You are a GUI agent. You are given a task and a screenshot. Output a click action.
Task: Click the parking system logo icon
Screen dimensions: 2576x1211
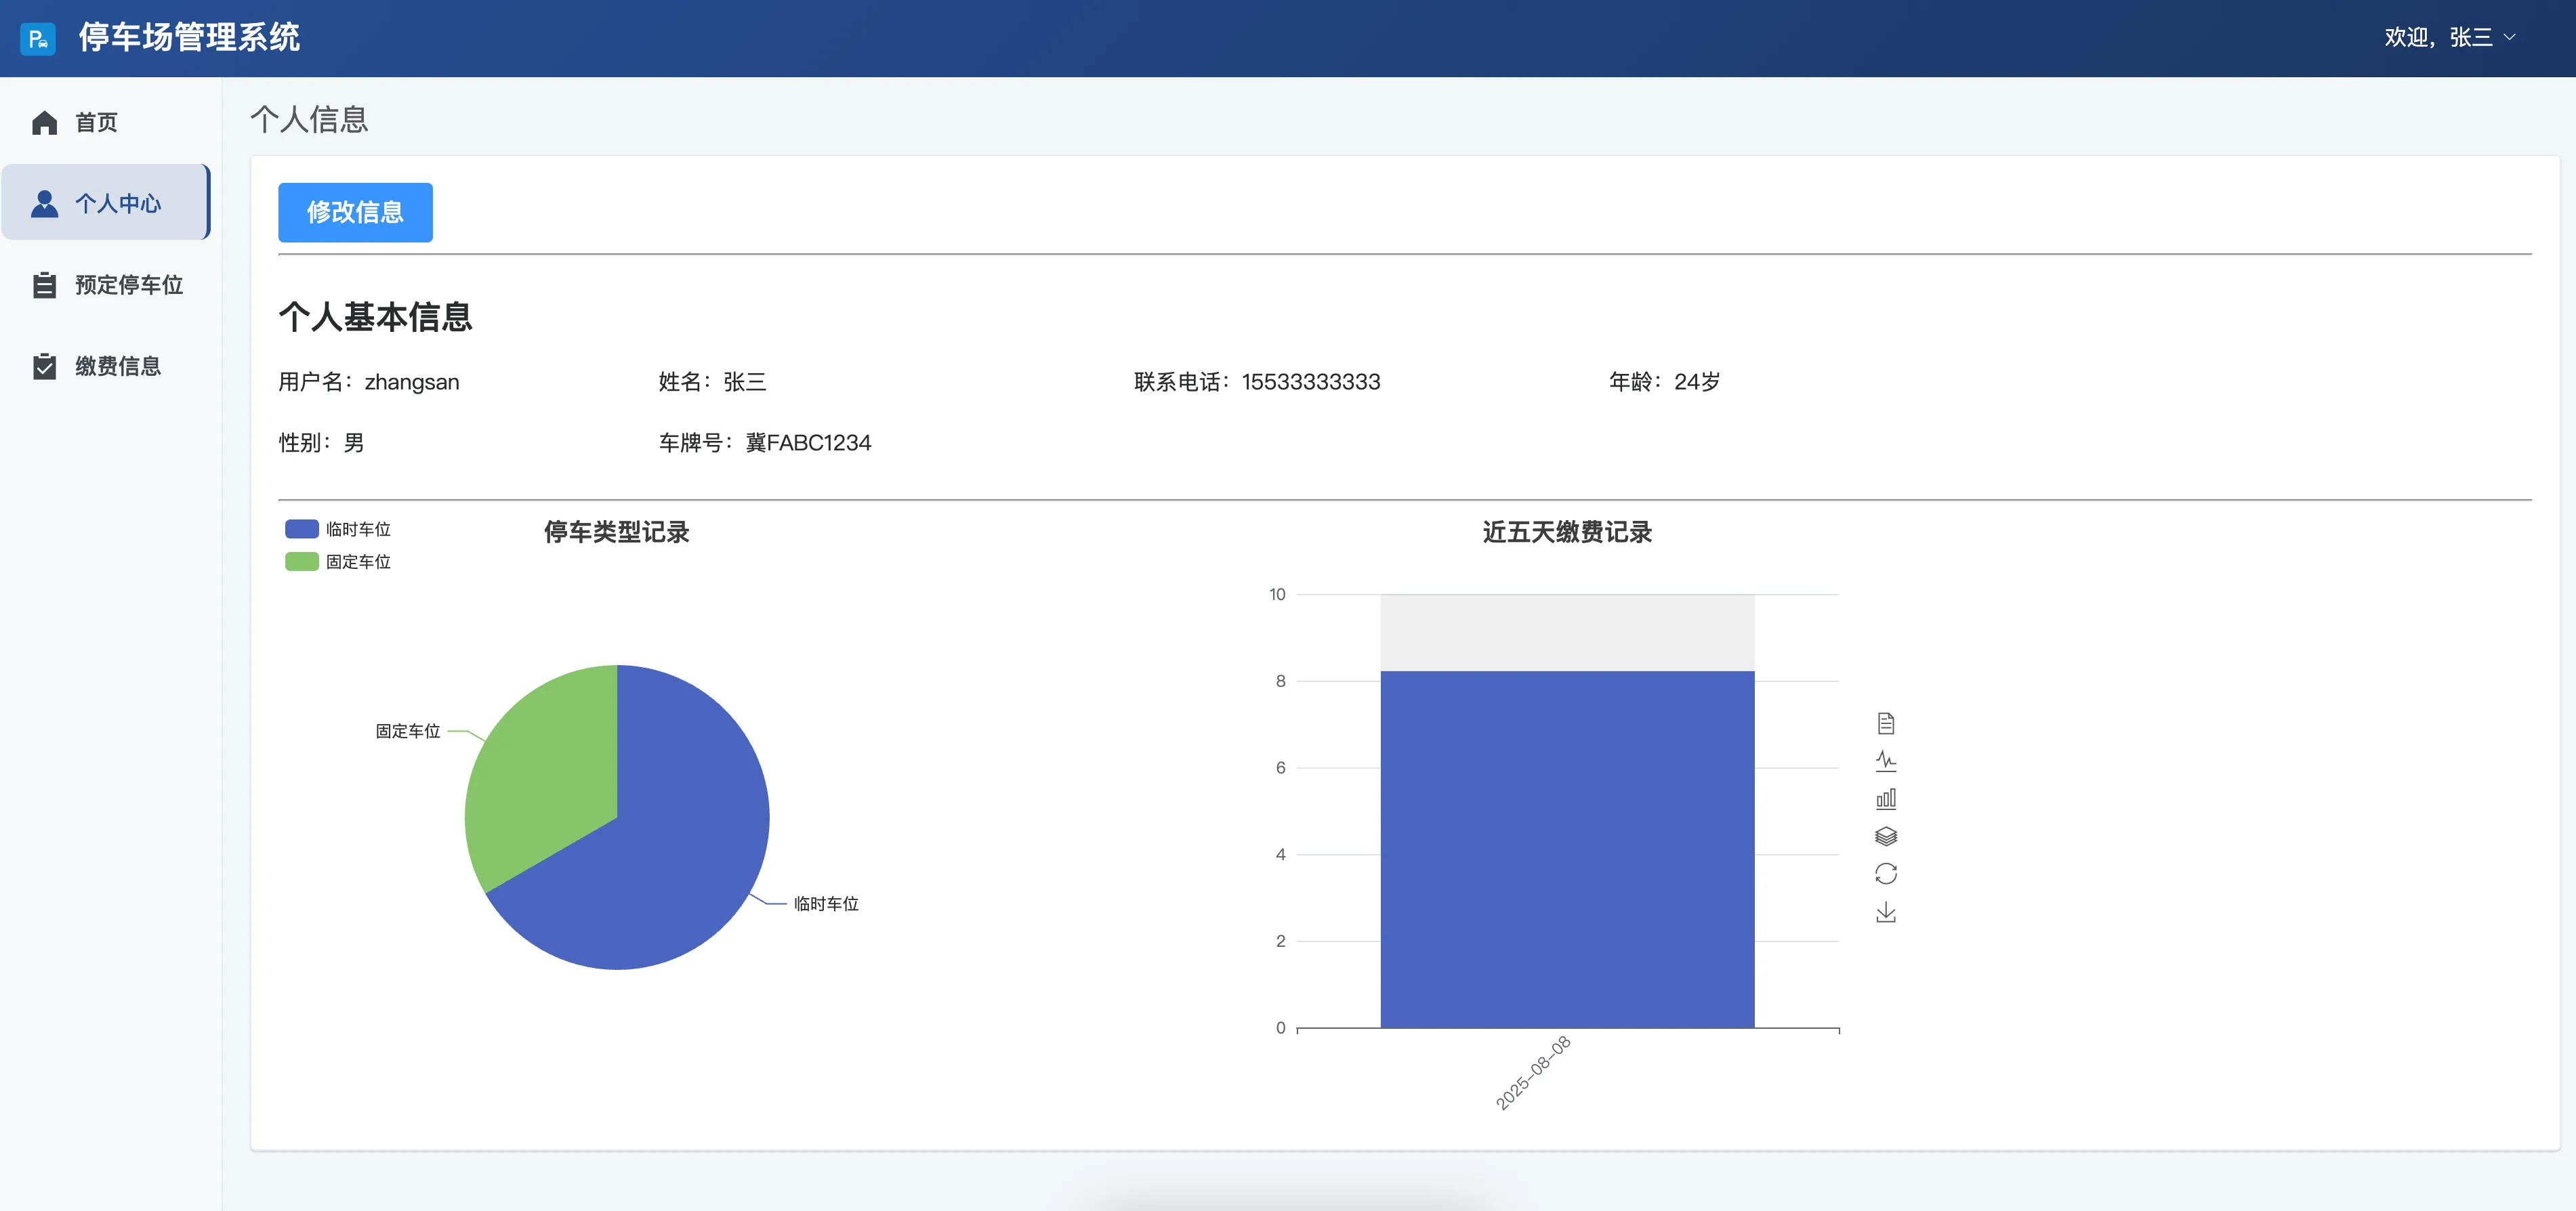tap(38, 38)
